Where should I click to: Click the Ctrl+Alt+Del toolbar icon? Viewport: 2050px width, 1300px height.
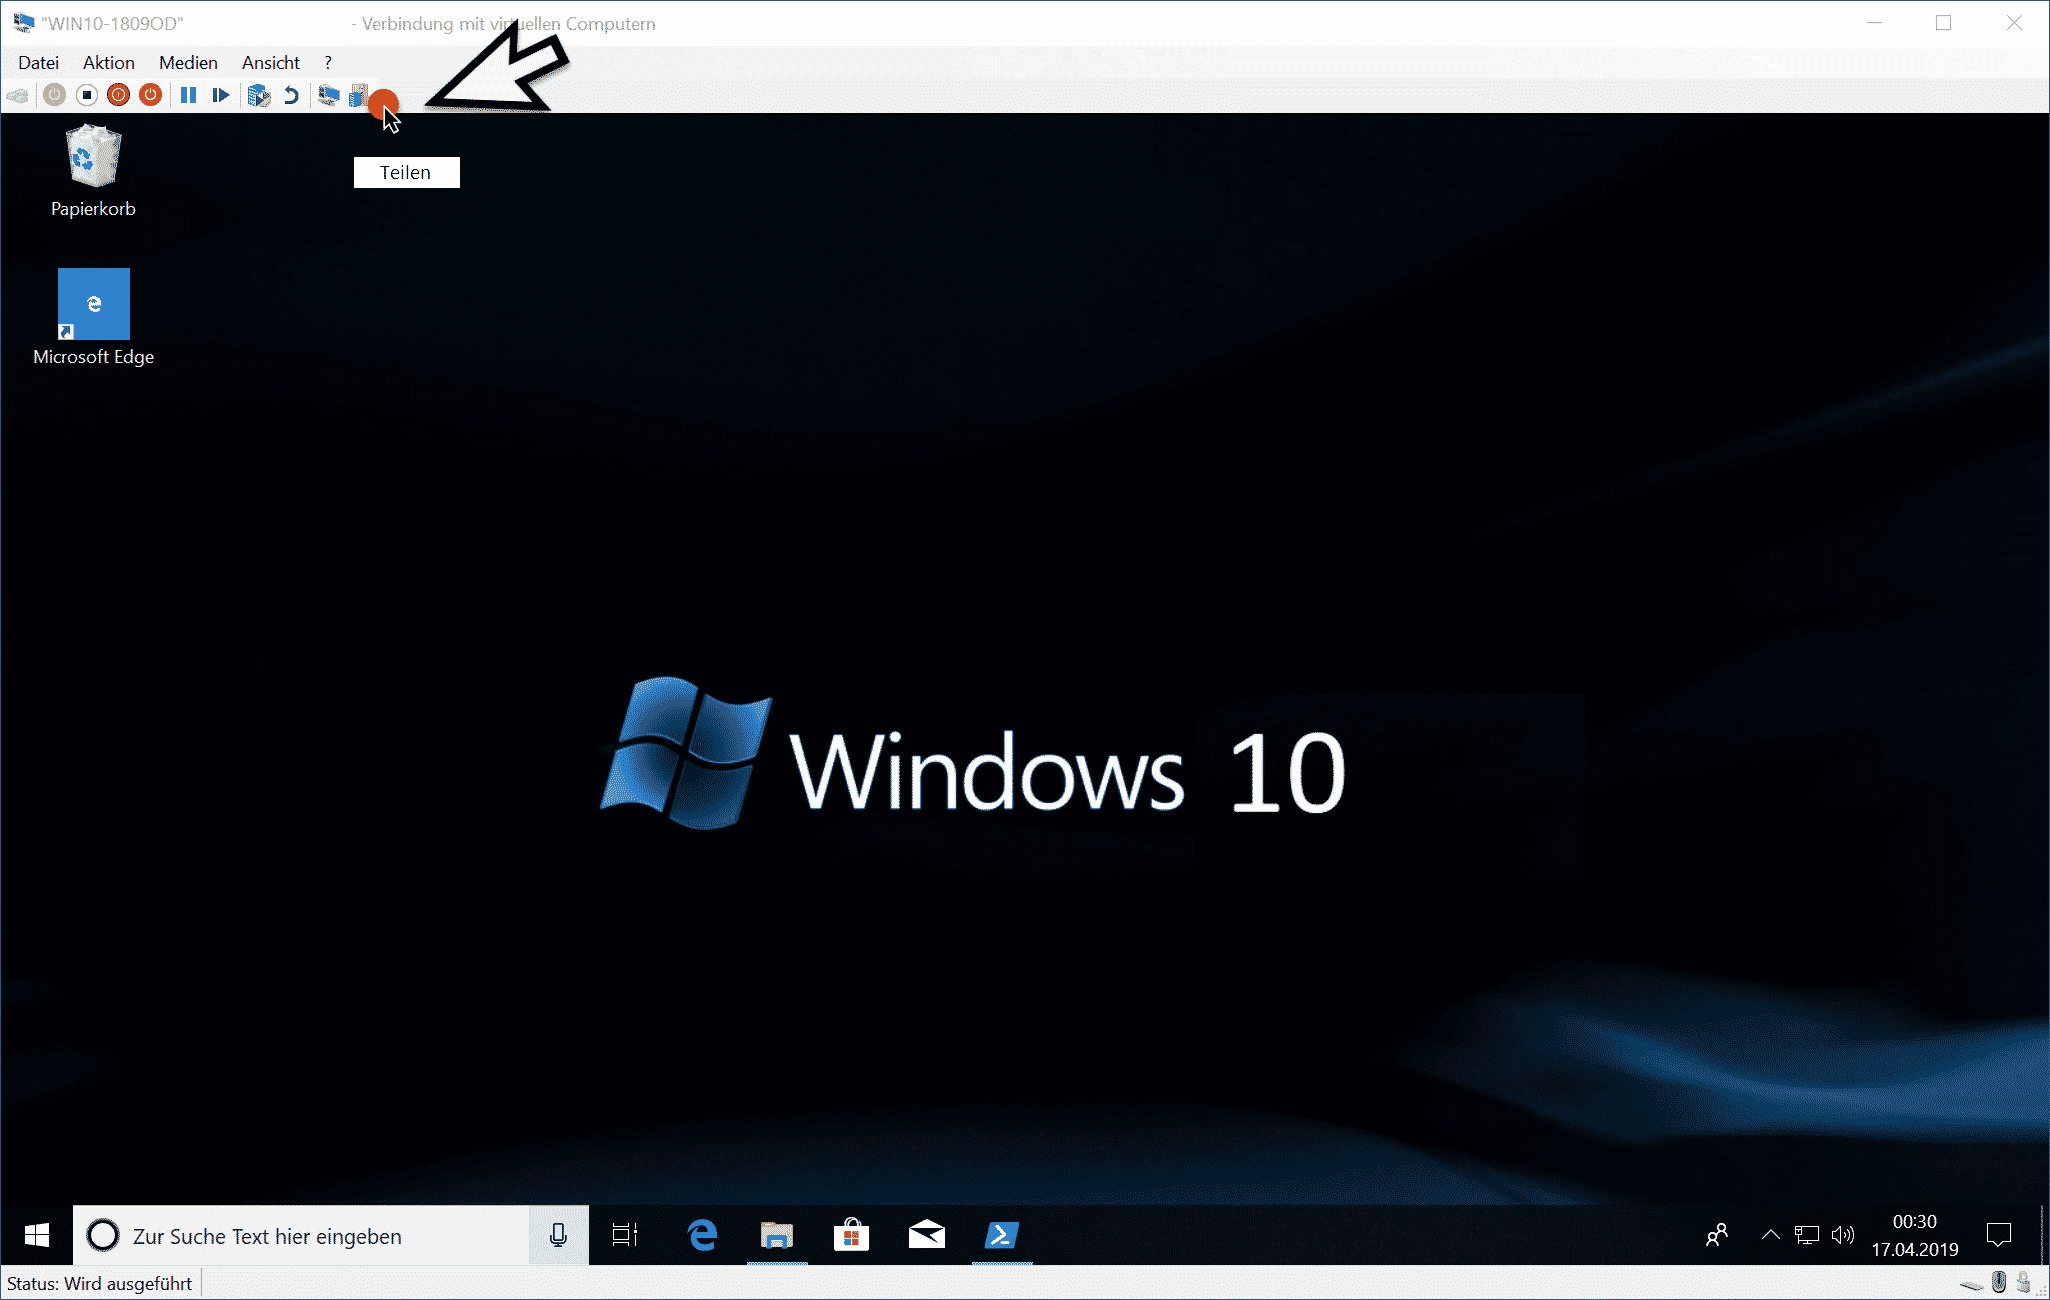click(18, 96)
